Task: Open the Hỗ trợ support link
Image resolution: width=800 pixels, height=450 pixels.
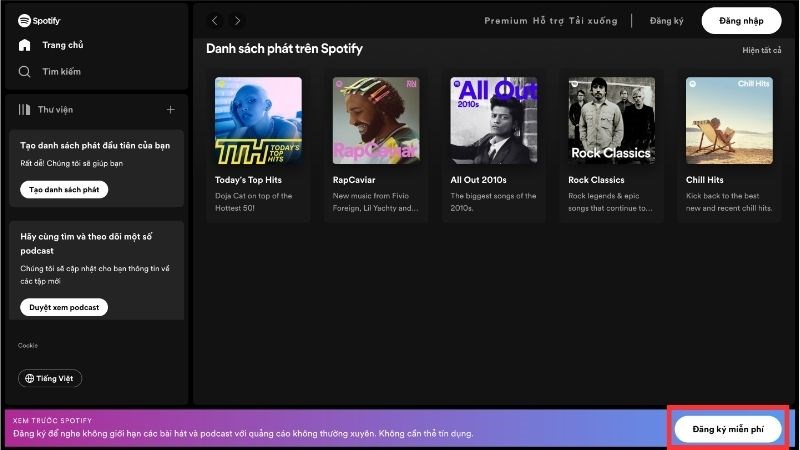Action: 548,20
